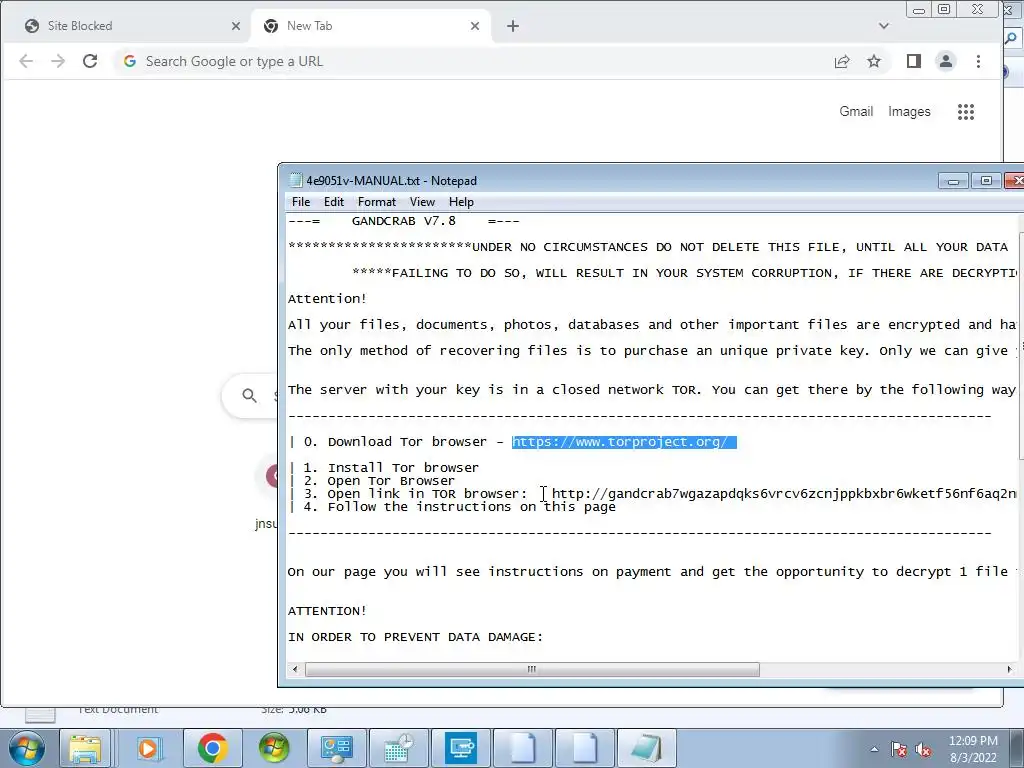Open Notepad Edit menu
1024x768 pixels.
pyautogui.click(x=334, y=202)
